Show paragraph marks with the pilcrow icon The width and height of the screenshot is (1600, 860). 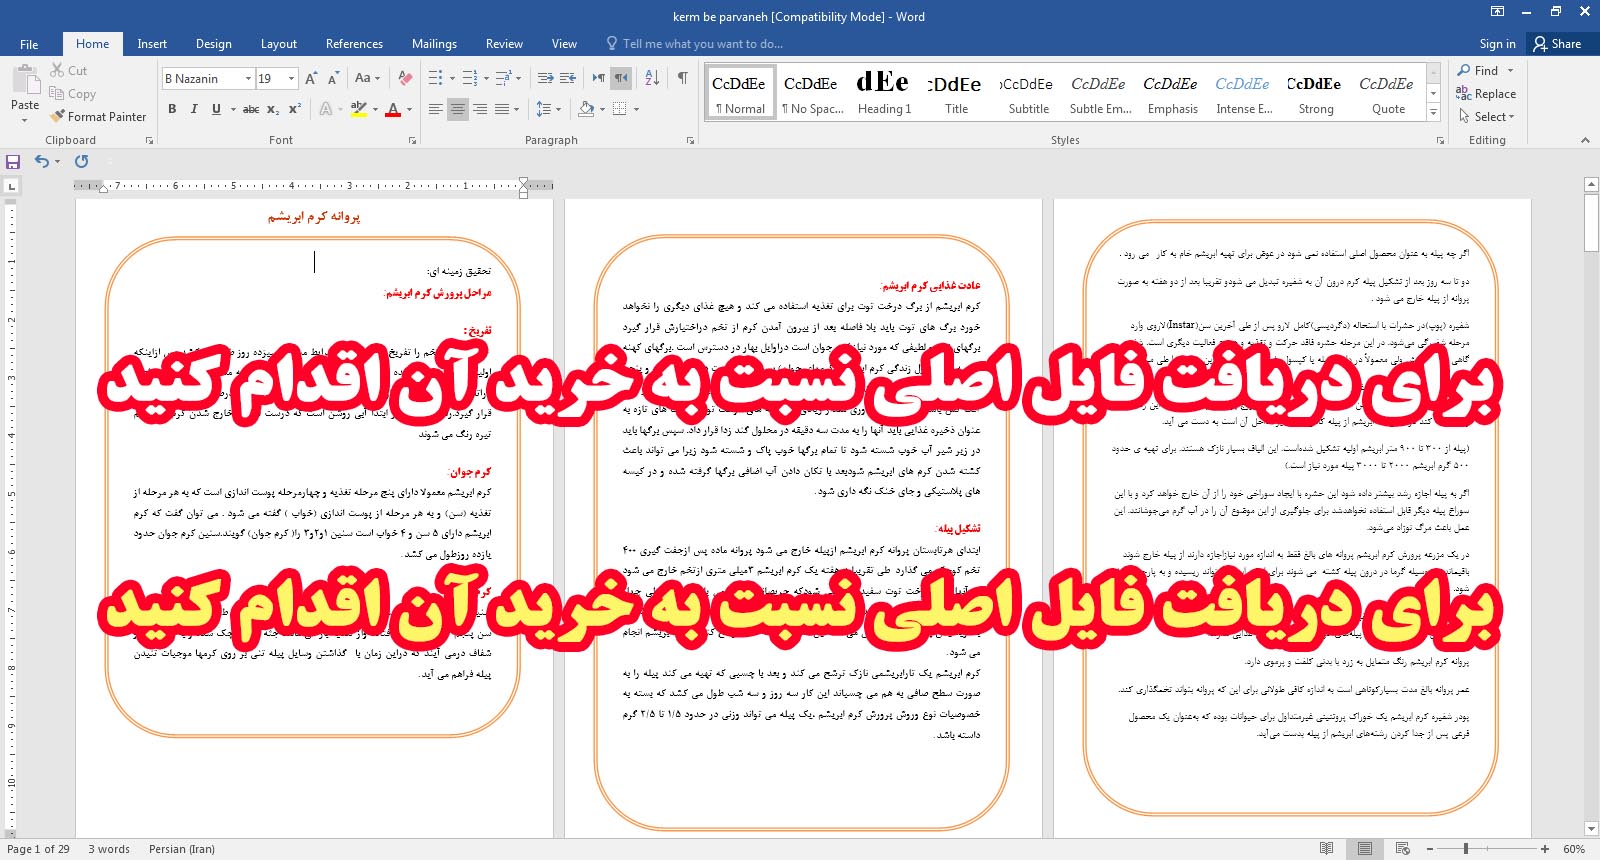[x=682, y=78]
